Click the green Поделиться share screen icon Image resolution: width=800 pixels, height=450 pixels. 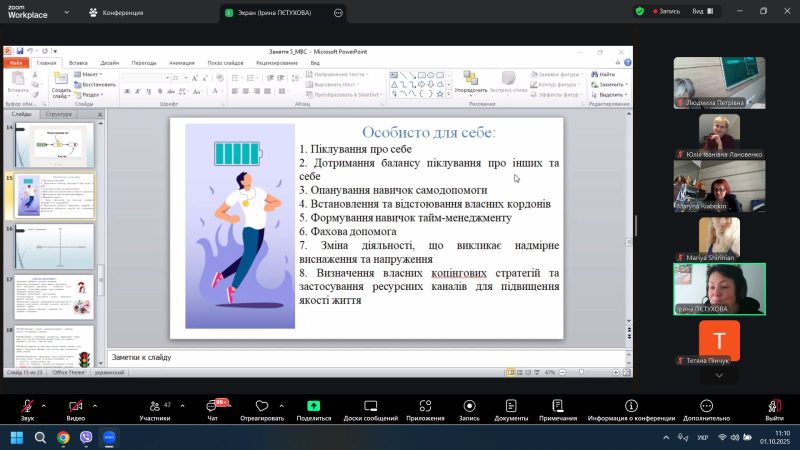[x=313, y=406]
